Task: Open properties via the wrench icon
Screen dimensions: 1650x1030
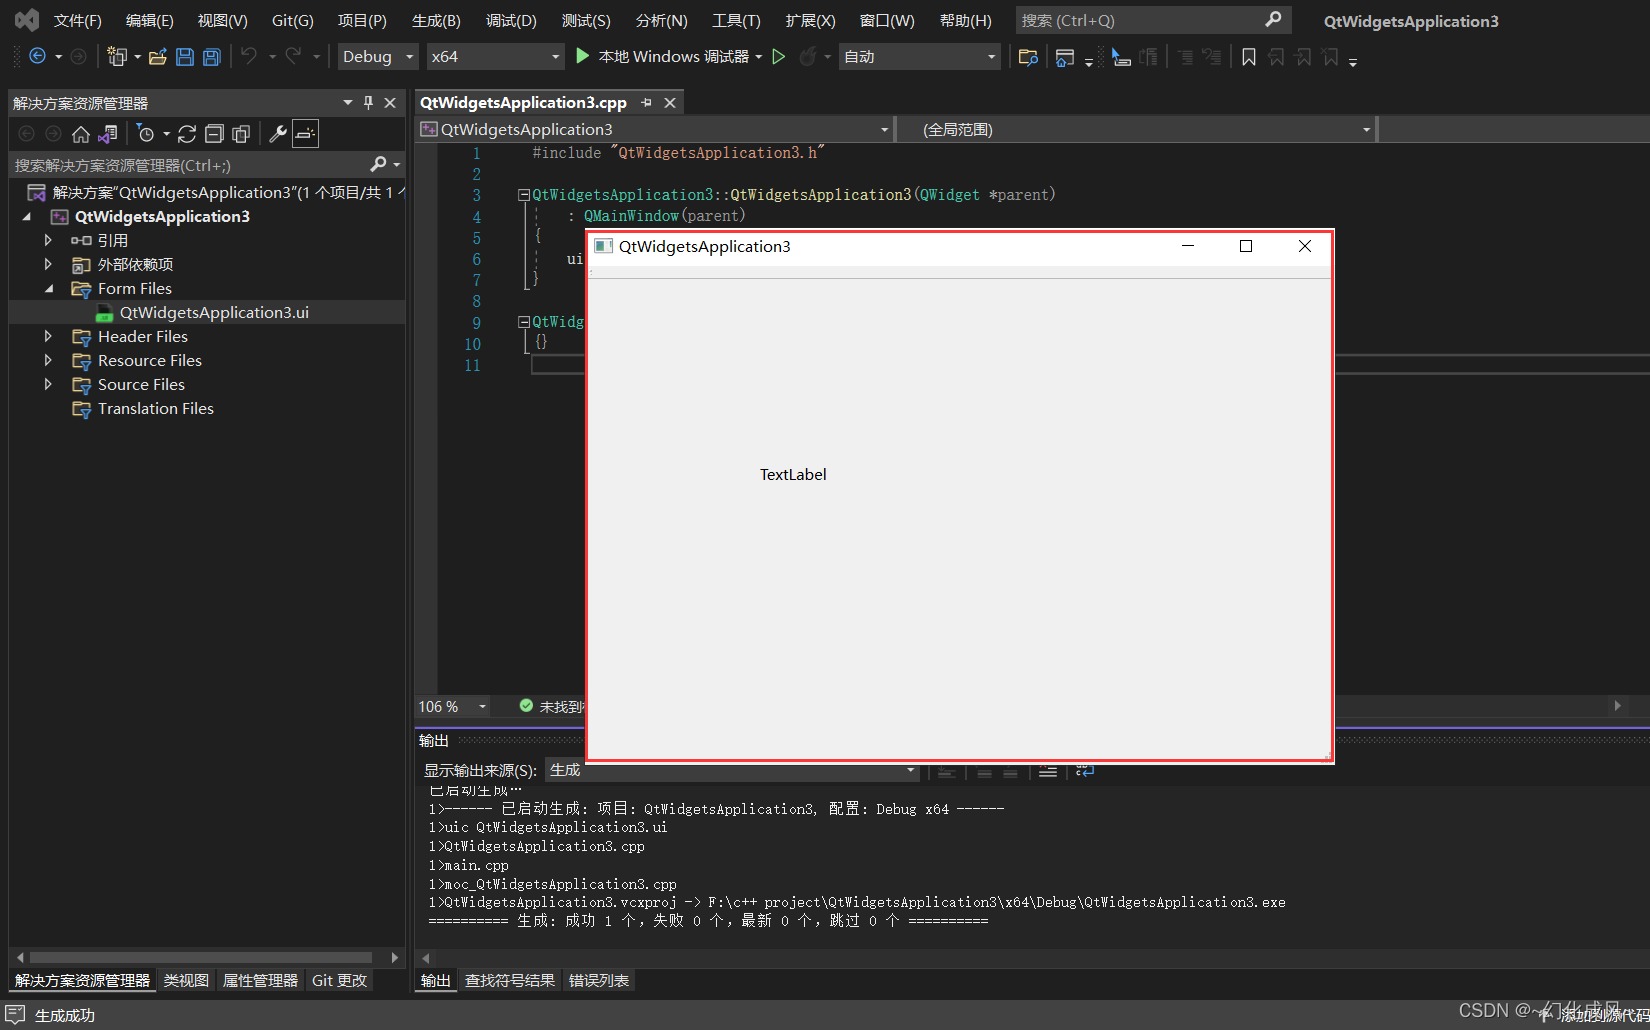Action: pyautogui.click(x=278, y=134)
